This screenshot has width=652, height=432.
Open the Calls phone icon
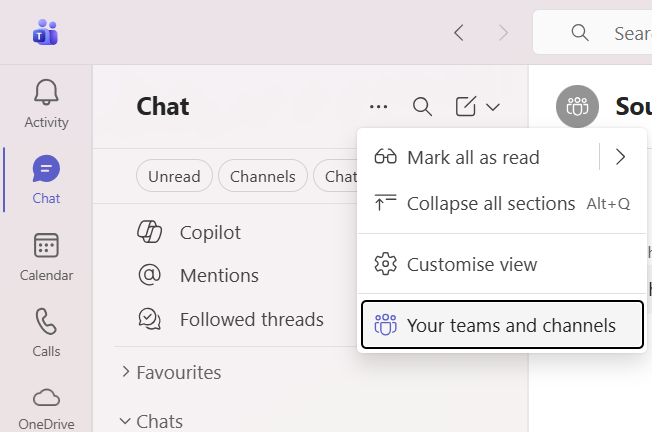pyautogui.click(x=46, y=332)
